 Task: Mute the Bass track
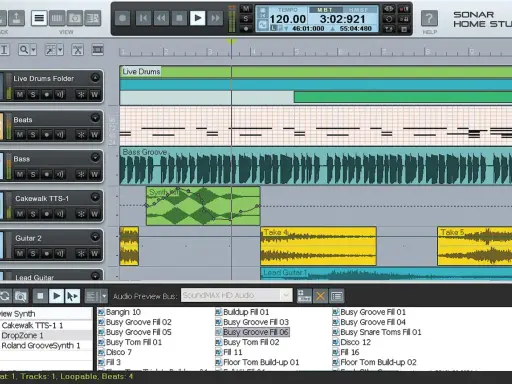click(20, 174)
